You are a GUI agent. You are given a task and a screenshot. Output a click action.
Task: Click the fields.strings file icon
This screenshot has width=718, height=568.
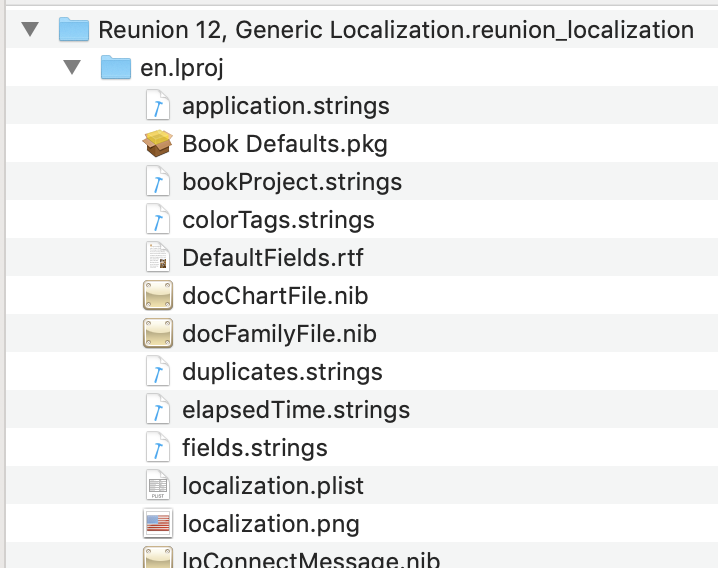pos(158,447)
